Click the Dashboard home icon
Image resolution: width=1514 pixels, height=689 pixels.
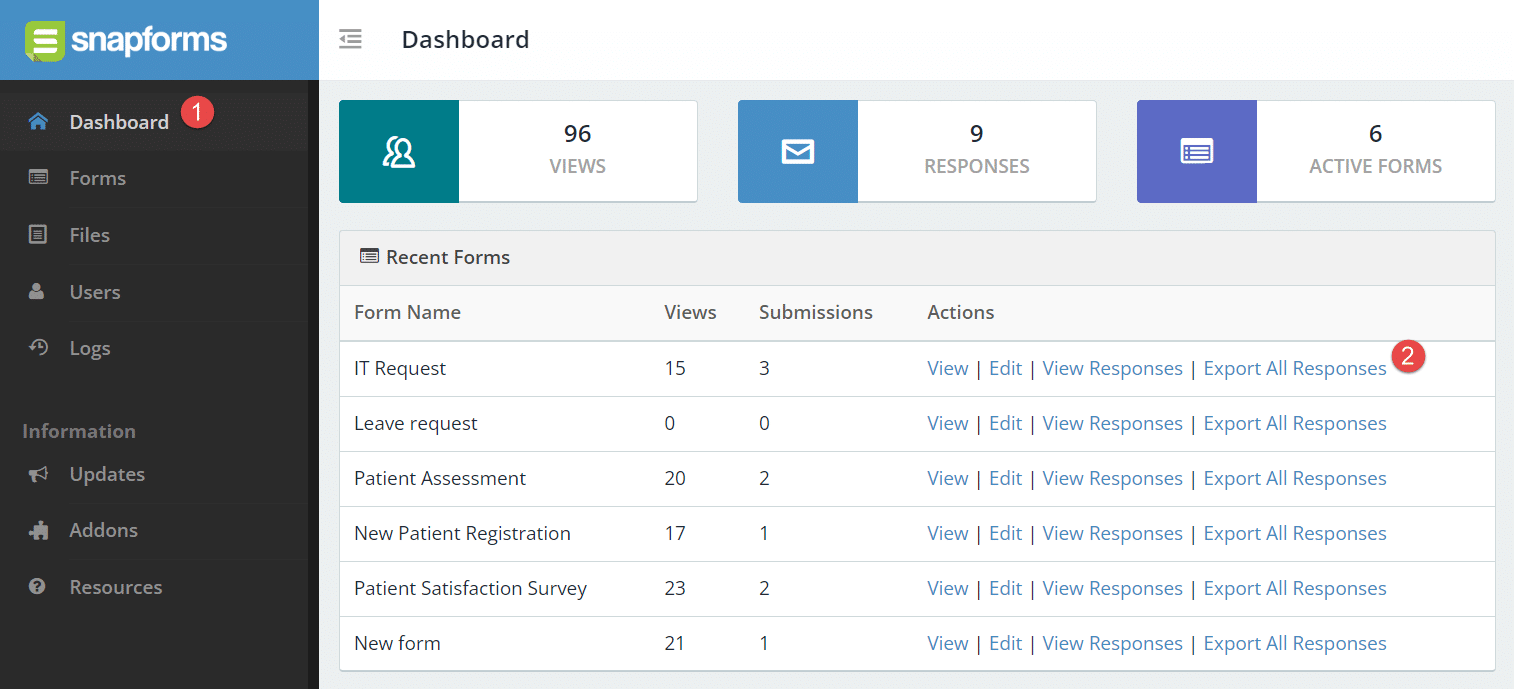(x=38, y=122)
